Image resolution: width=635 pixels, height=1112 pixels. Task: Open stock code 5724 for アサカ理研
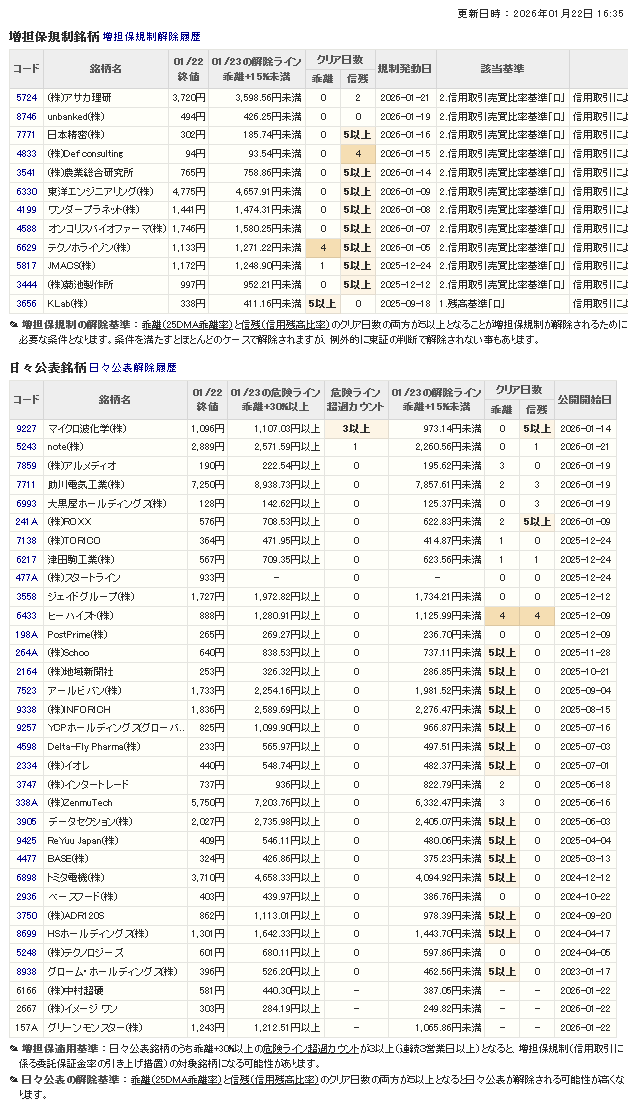[x=26, y=98]
